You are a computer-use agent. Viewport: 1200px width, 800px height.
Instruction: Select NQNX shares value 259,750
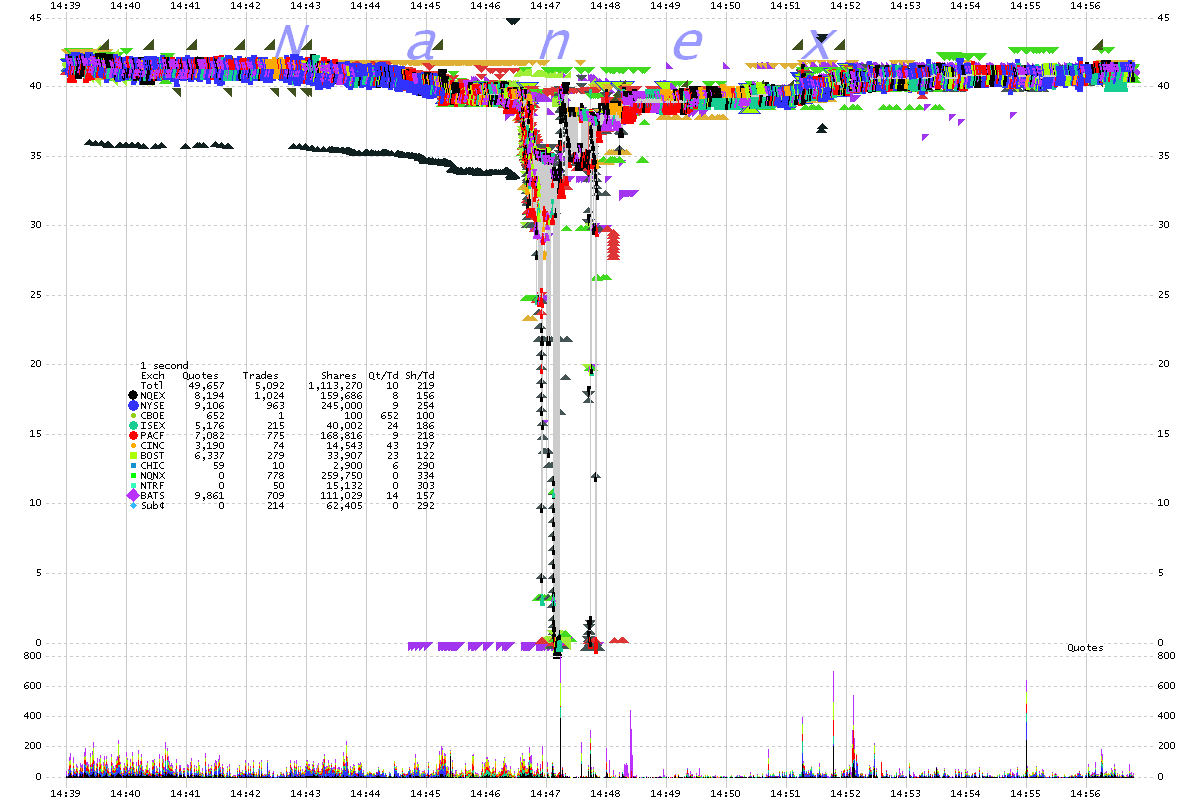pyautogui.click(x=342, y=476)
